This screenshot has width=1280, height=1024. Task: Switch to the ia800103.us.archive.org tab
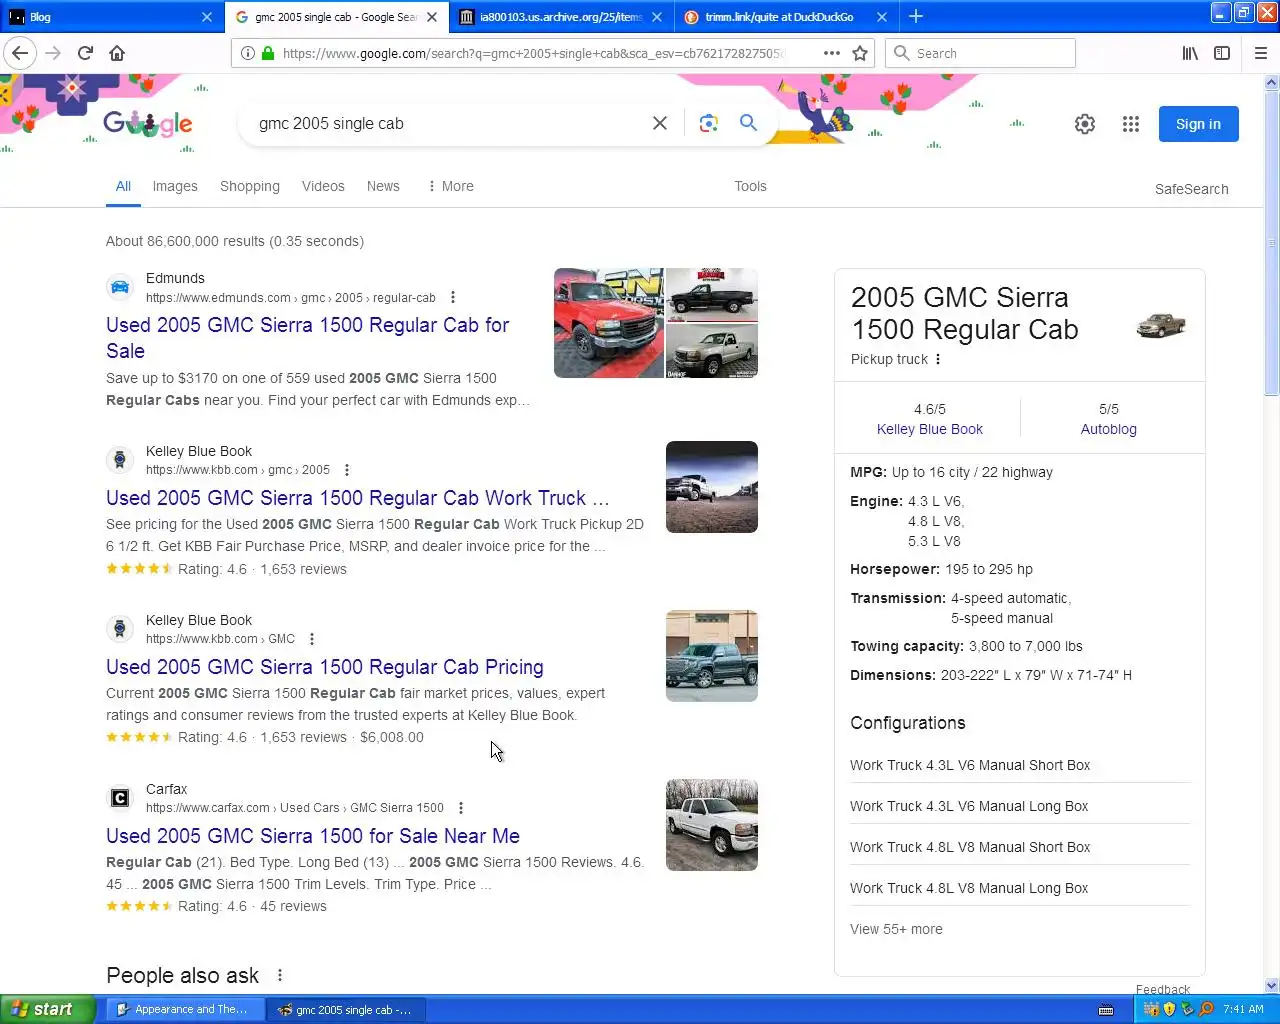(560, 17)
